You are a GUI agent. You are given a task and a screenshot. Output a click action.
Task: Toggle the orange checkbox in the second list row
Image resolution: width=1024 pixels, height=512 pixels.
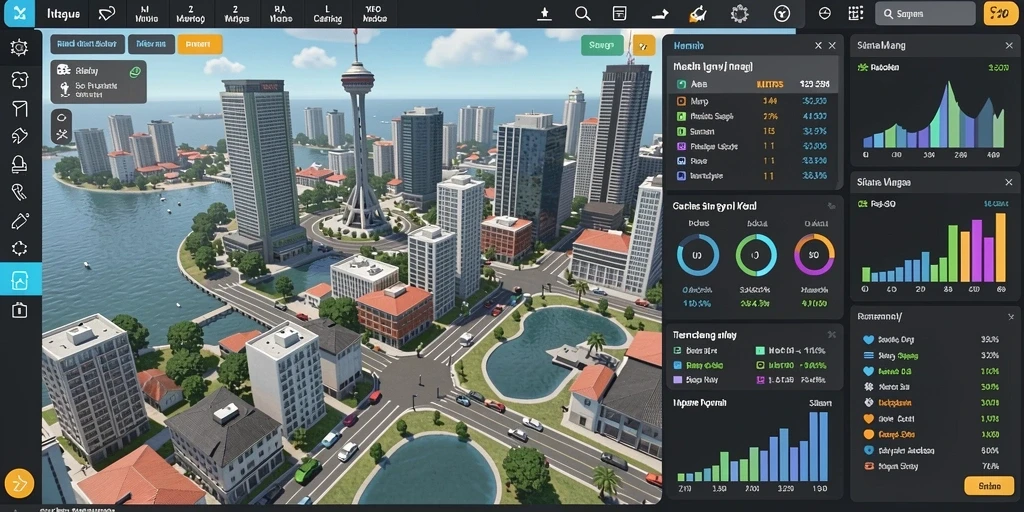tap(681, 101)
